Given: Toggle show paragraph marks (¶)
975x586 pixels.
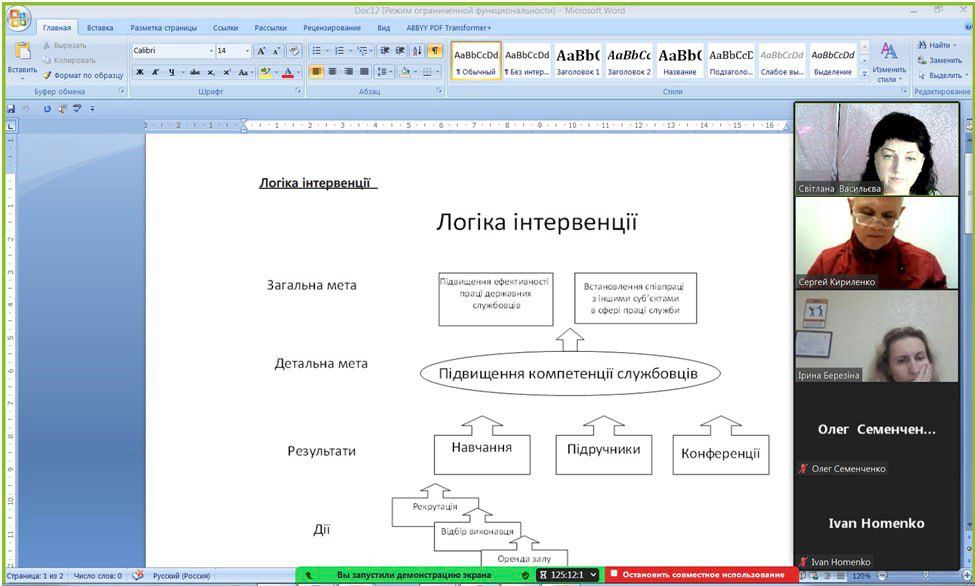Looking at the screenshot, I should pyautogui.click(x=434, y=51).
